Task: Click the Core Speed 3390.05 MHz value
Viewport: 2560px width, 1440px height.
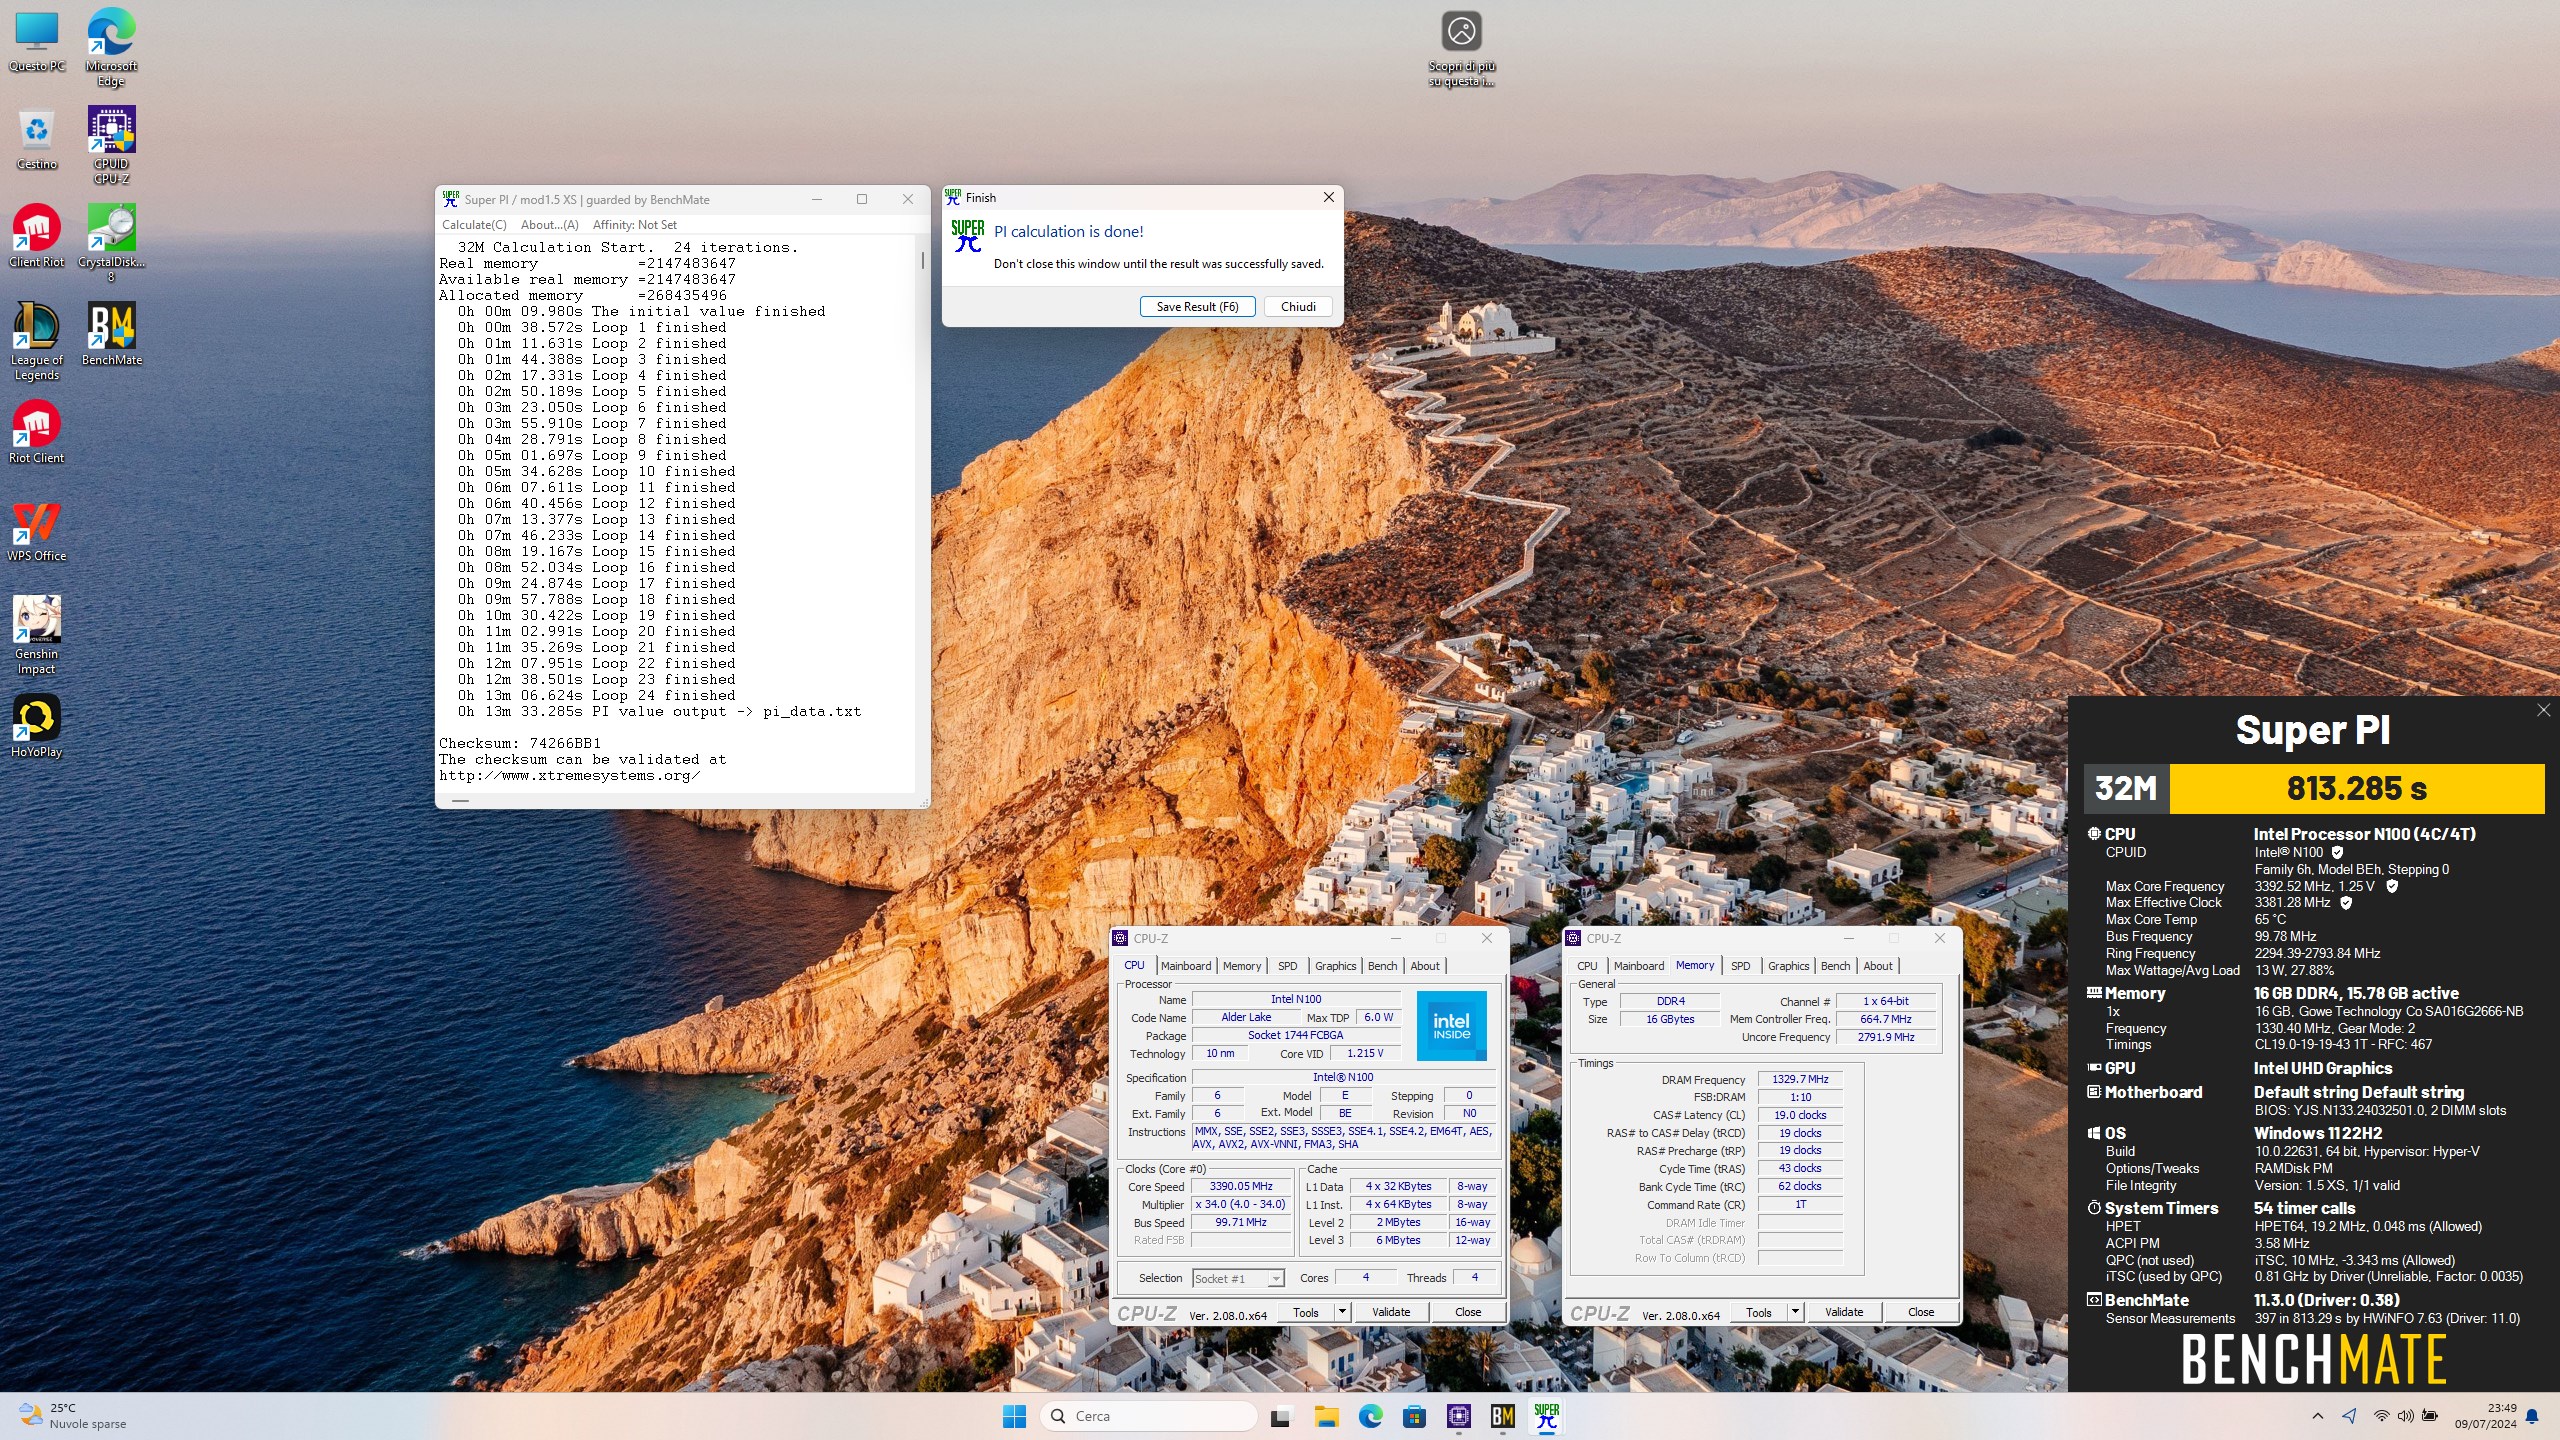Action: pyautogui.click(x=1241, y=1187)
